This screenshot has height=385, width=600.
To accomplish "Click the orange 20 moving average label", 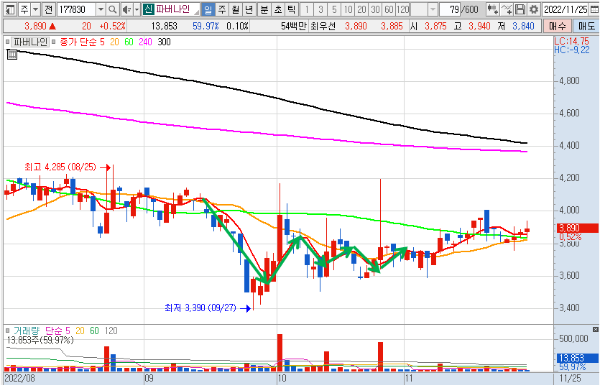I will [x=114, y=42].
